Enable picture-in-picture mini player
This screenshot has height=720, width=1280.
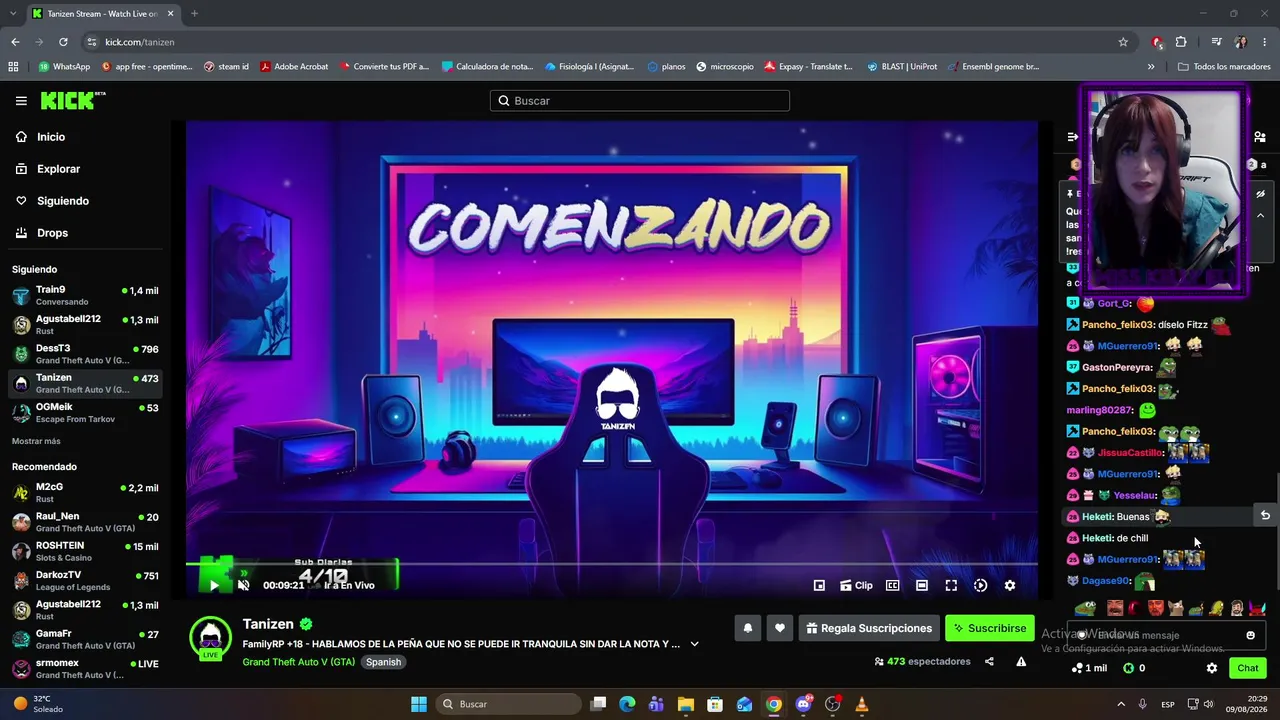point(819,586)
